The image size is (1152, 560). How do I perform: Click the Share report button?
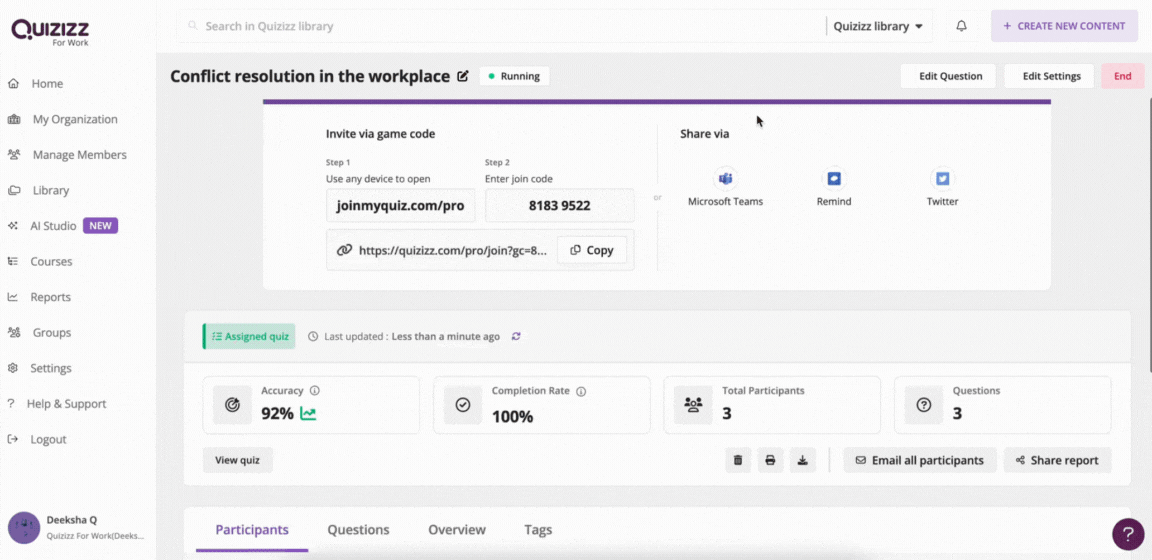(1057, 460)
